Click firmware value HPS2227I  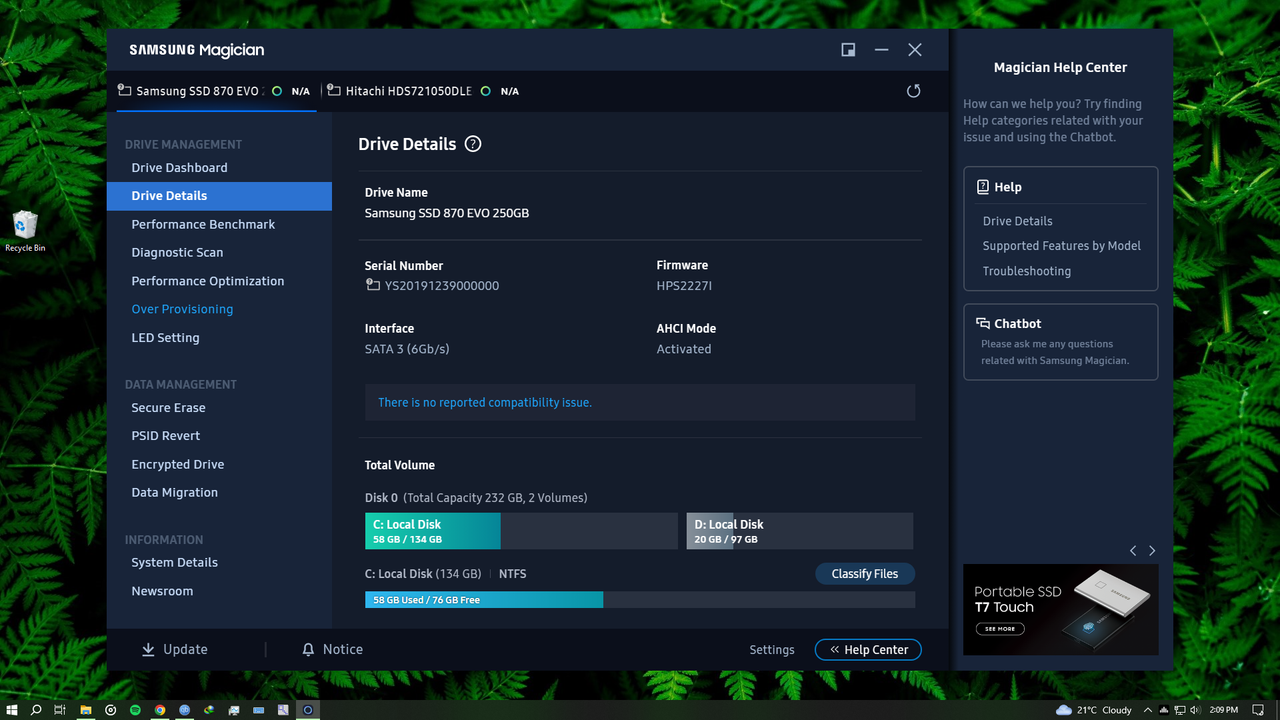tap(684, 286)
